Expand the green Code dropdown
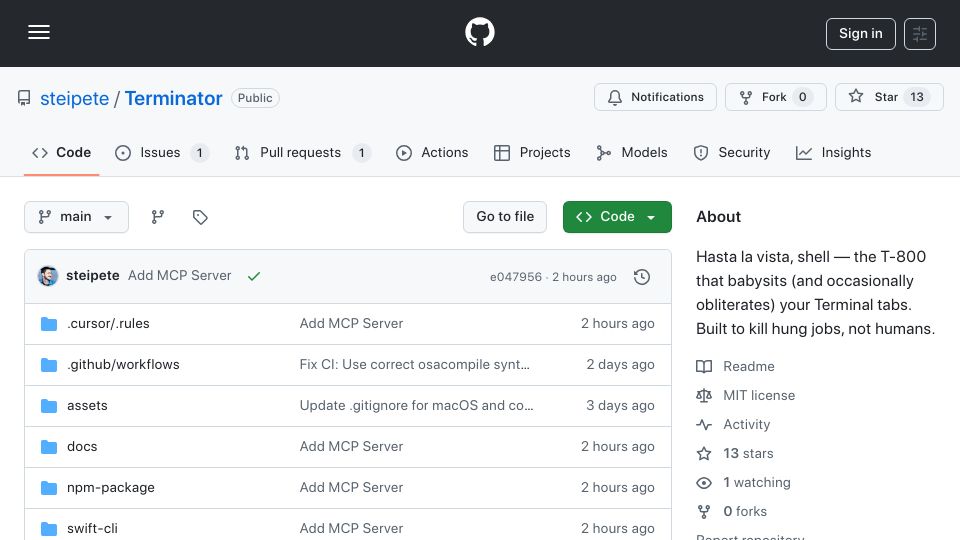The height and width of the screenshot is (540, 960). pyautogui.click(x=617, y=217)
